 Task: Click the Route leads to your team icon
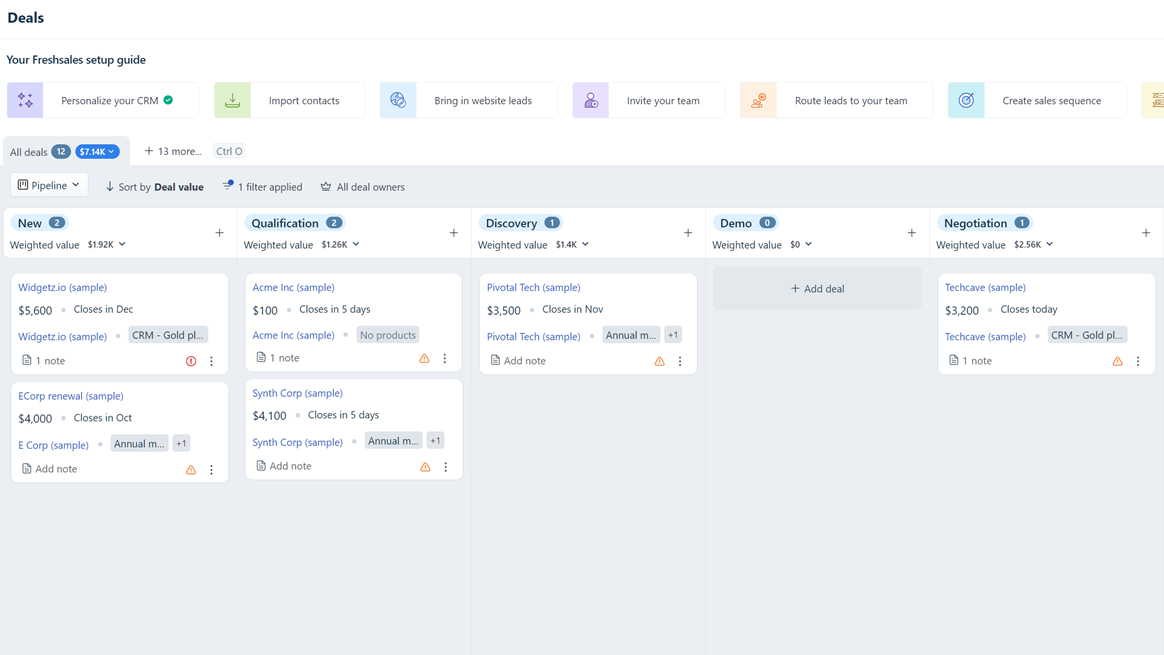759,100
